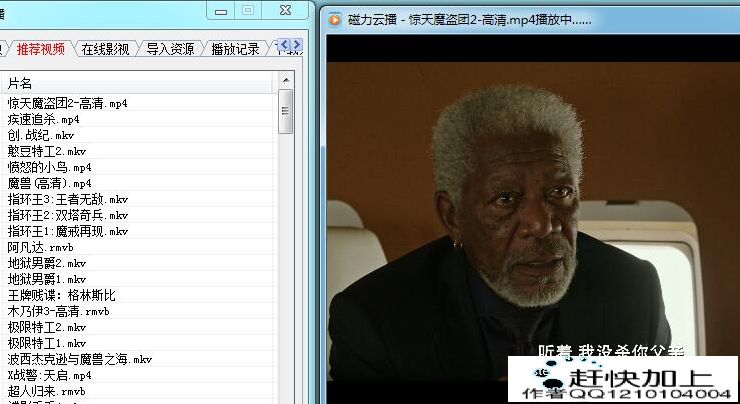Click the 磁力云播 player window app icon
This screenshot has width=740, height=404.
click(x=335, y=19)
